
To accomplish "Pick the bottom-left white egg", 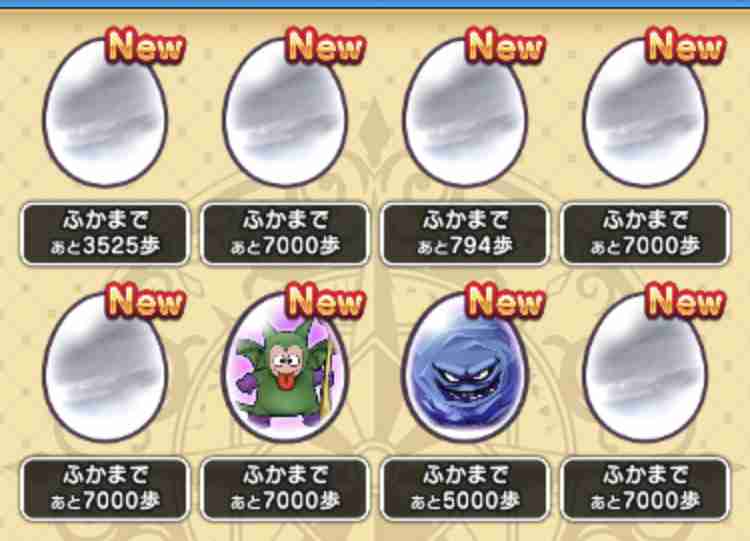I will click(105, 367).
